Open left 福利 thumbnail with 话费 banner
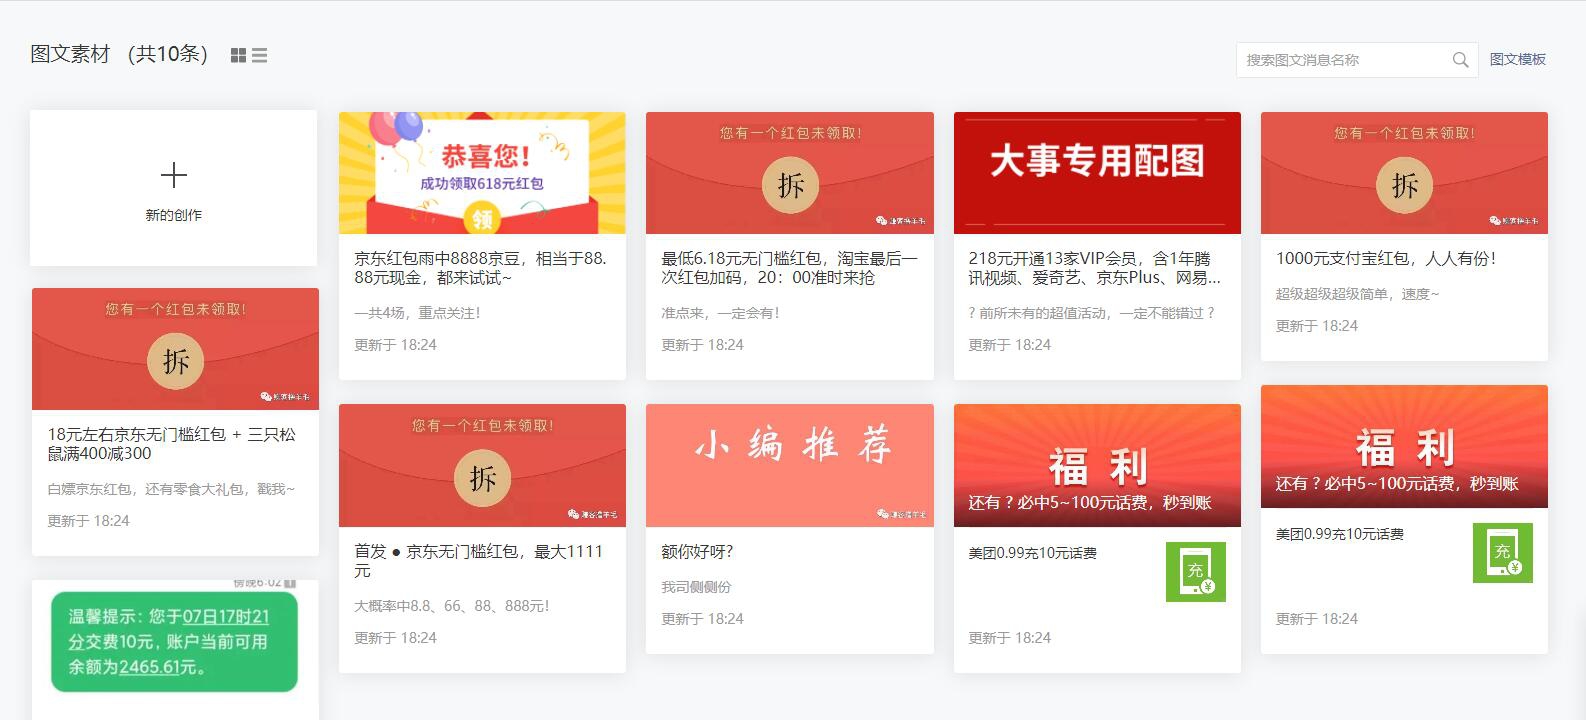 (x=1097, y=465)
